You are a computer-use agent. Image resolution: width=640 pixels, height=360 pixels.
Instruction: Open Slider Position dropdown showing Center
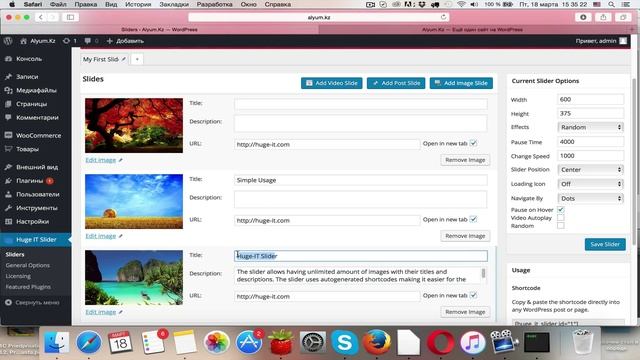click(590, 169)
